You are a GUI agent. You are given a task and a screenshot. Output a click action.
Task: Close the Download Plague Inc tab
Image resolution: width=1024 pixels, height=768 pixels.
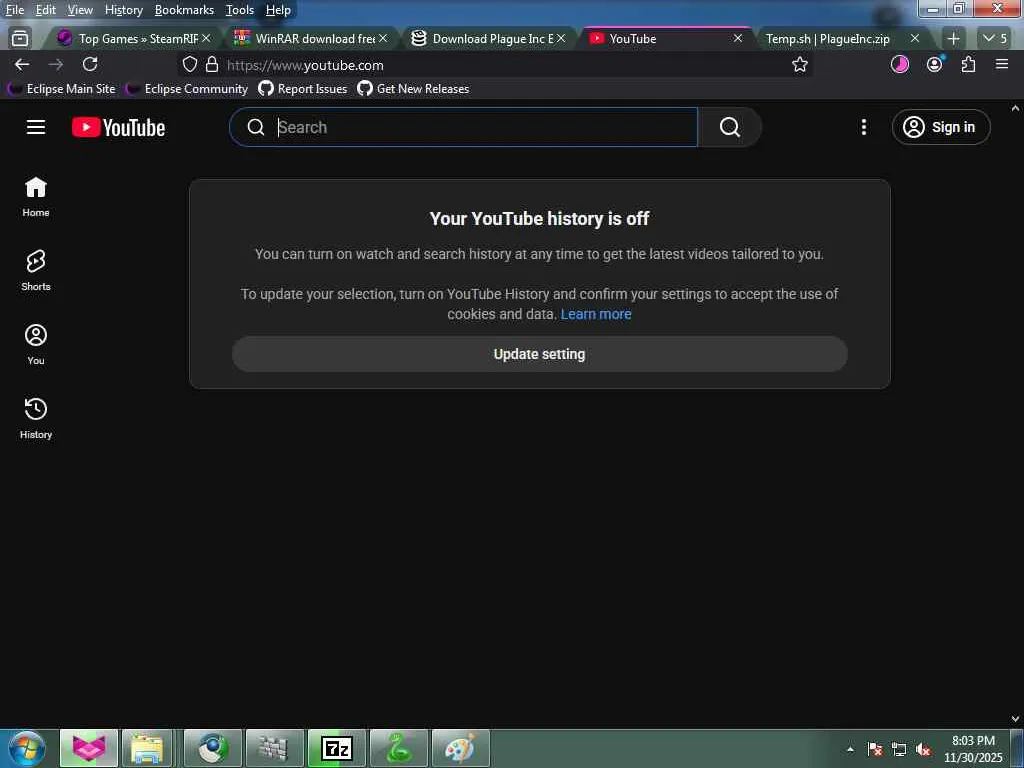[x=561, y=39]
